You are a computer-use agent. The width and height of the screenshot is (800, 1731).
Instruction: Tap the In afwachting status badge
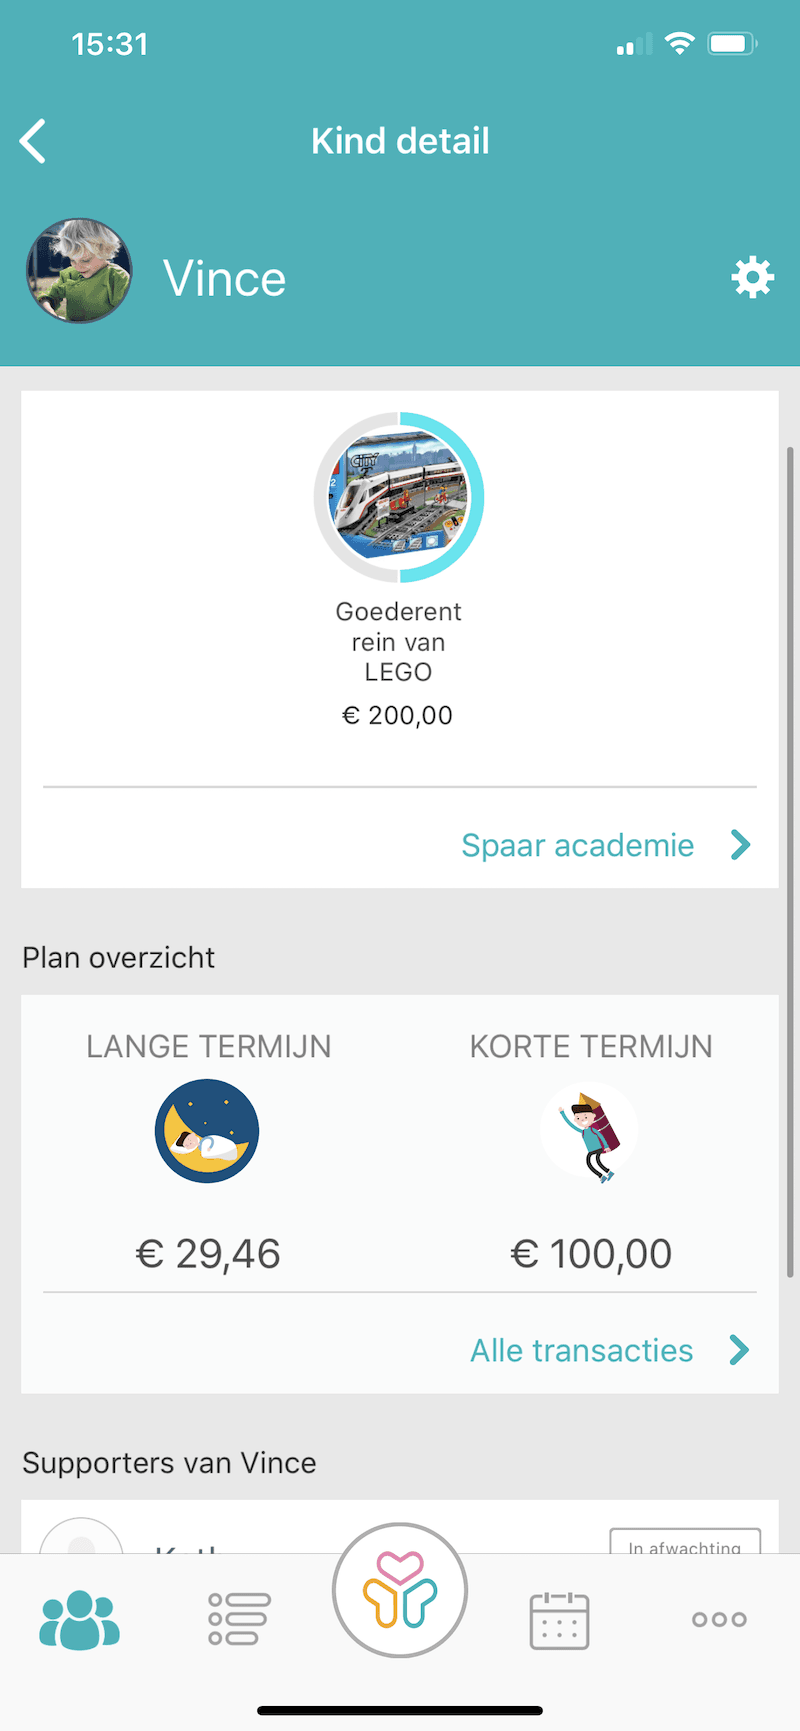pyautogui.click(x=685, y=1542)
